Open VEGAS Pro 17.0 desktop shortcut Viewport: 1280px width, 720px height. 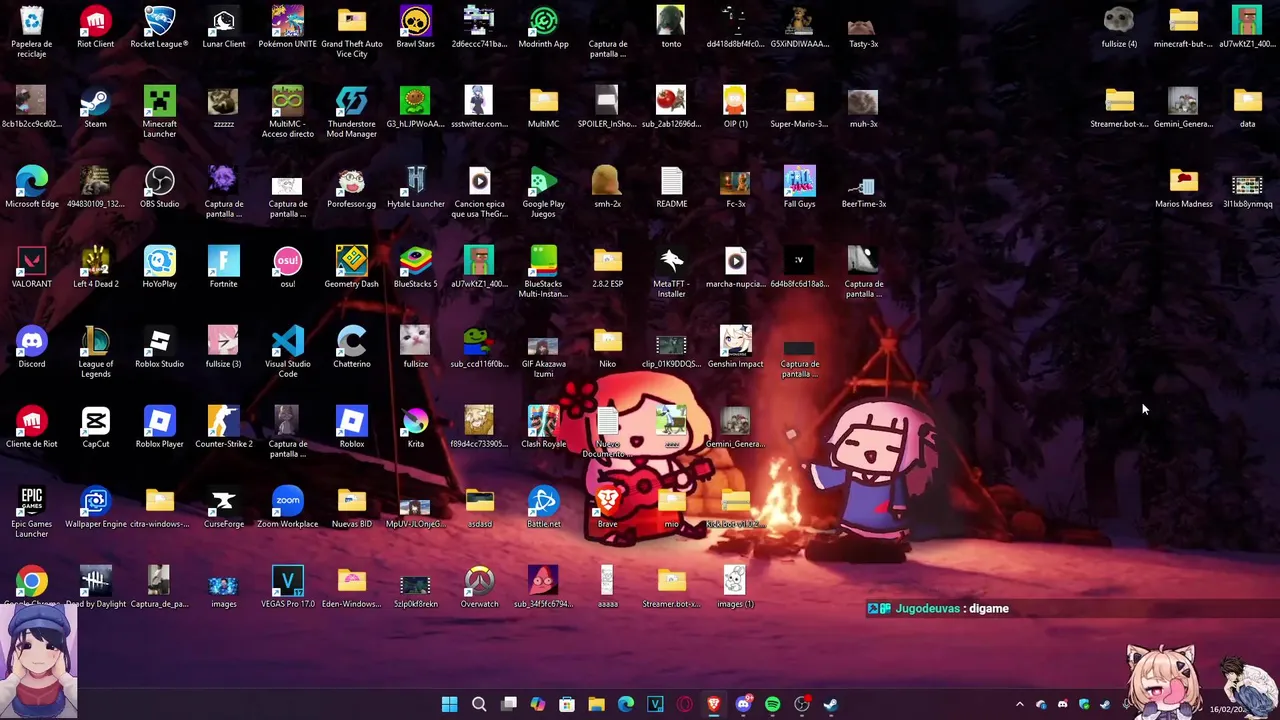coord(288,587)
